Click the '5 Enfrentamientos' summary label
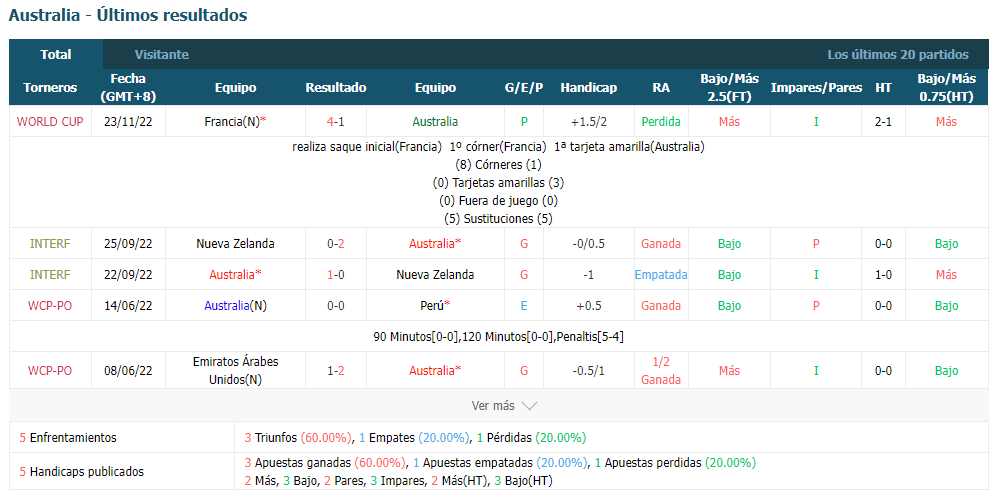 click(68, 438)
